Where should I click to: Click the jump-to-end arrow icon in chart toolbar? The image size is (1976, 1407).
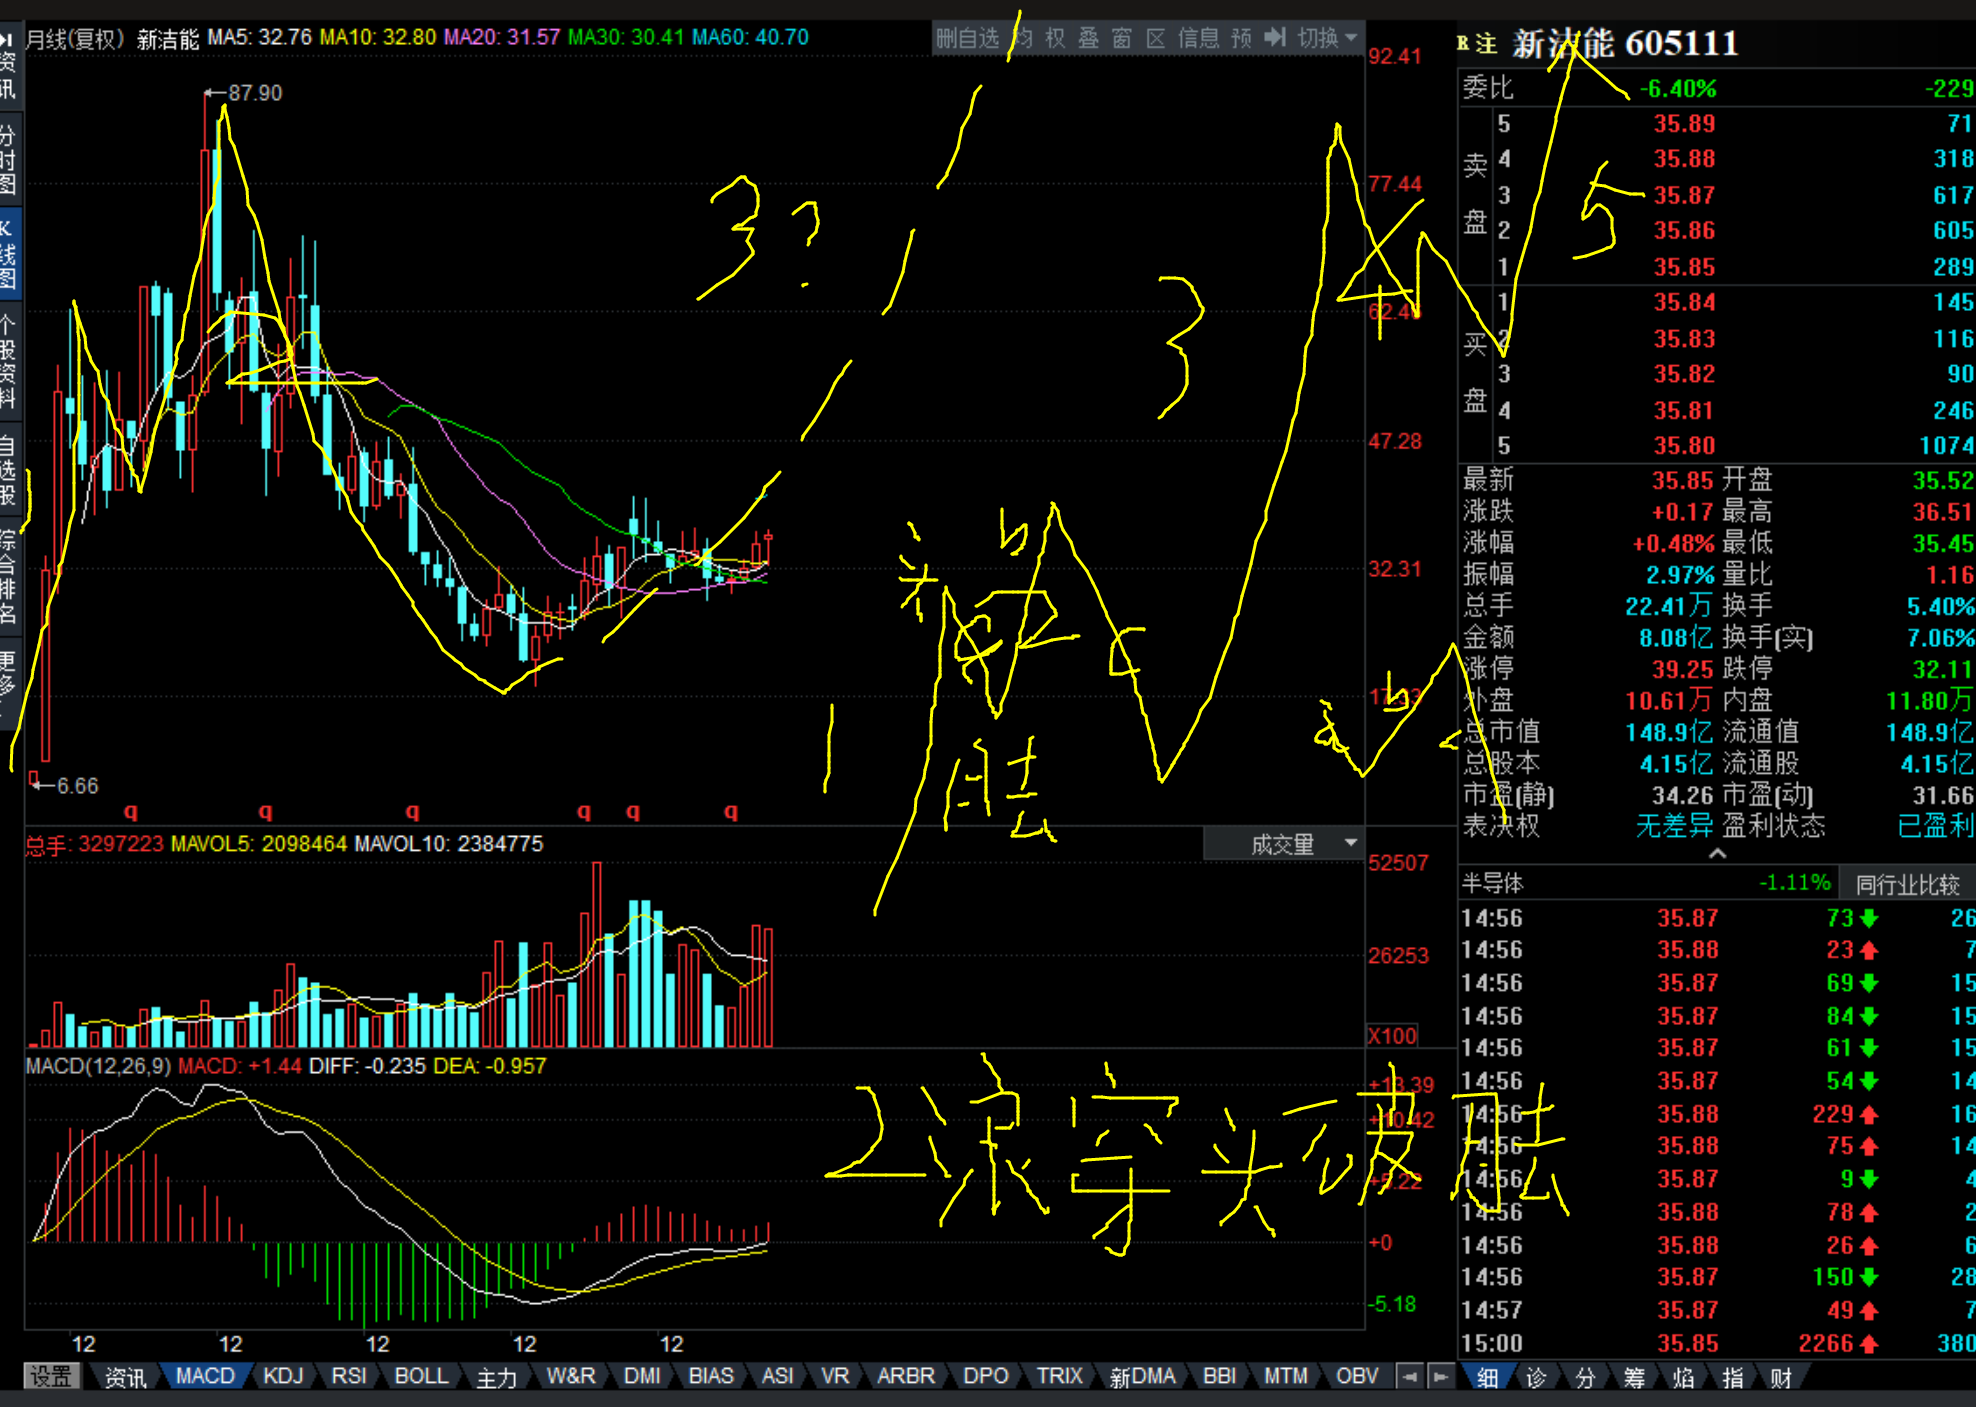(x=1274, y=38)
